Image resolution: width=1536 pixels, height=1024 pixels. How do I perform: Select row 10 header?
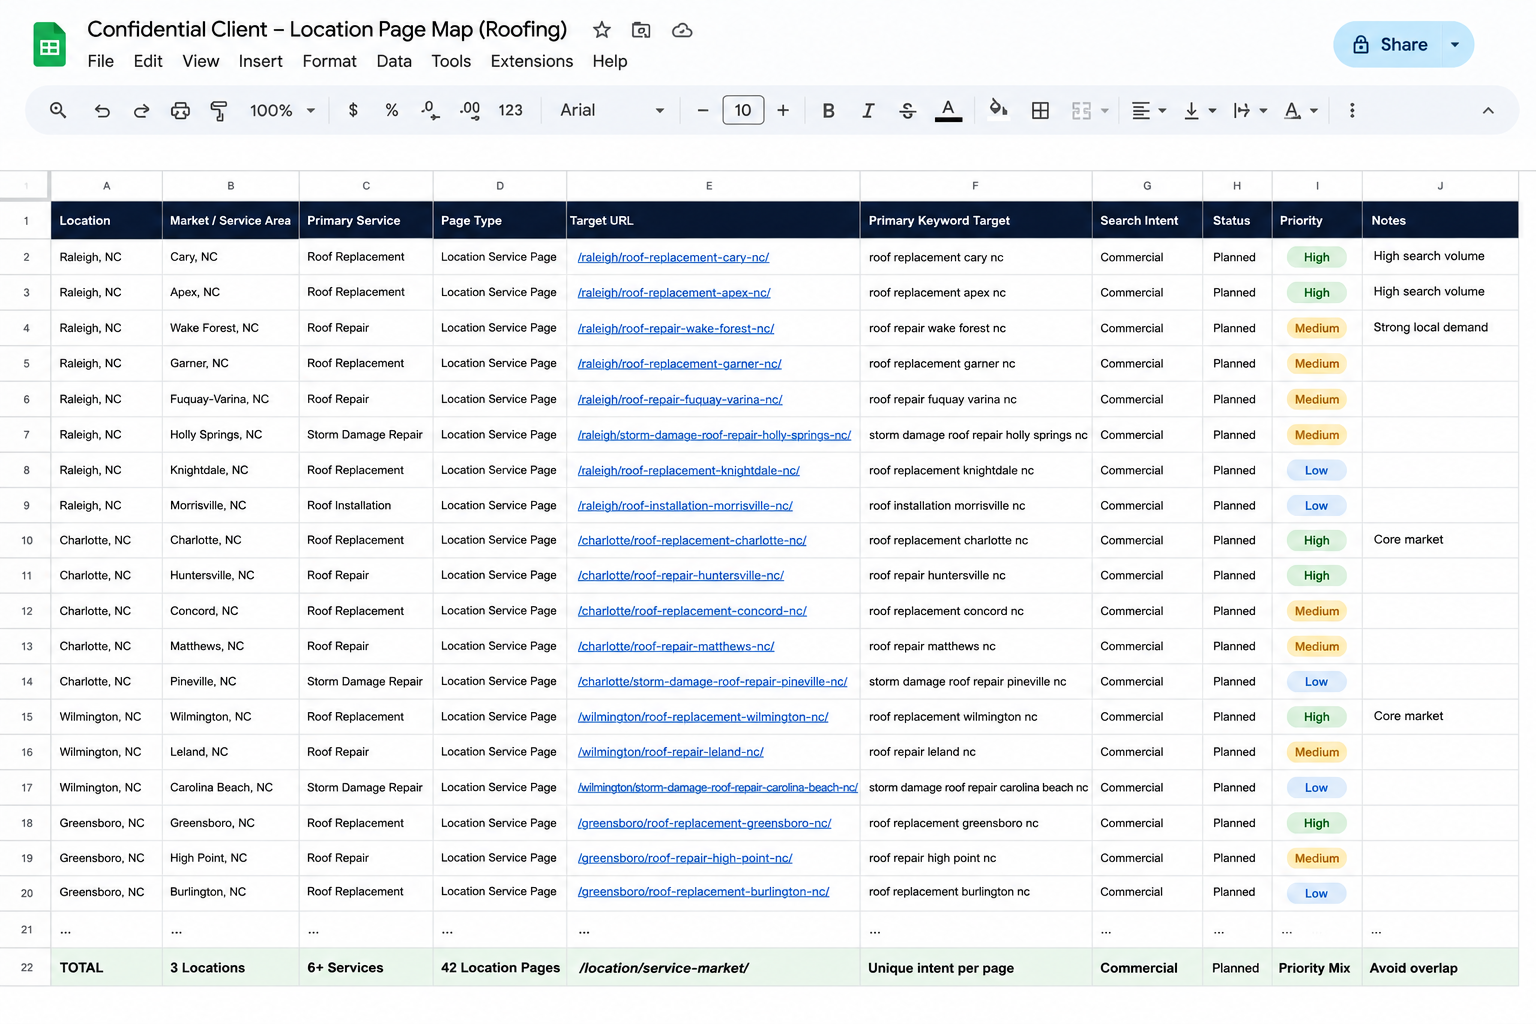pyautogui.click(x=26, y=540)
